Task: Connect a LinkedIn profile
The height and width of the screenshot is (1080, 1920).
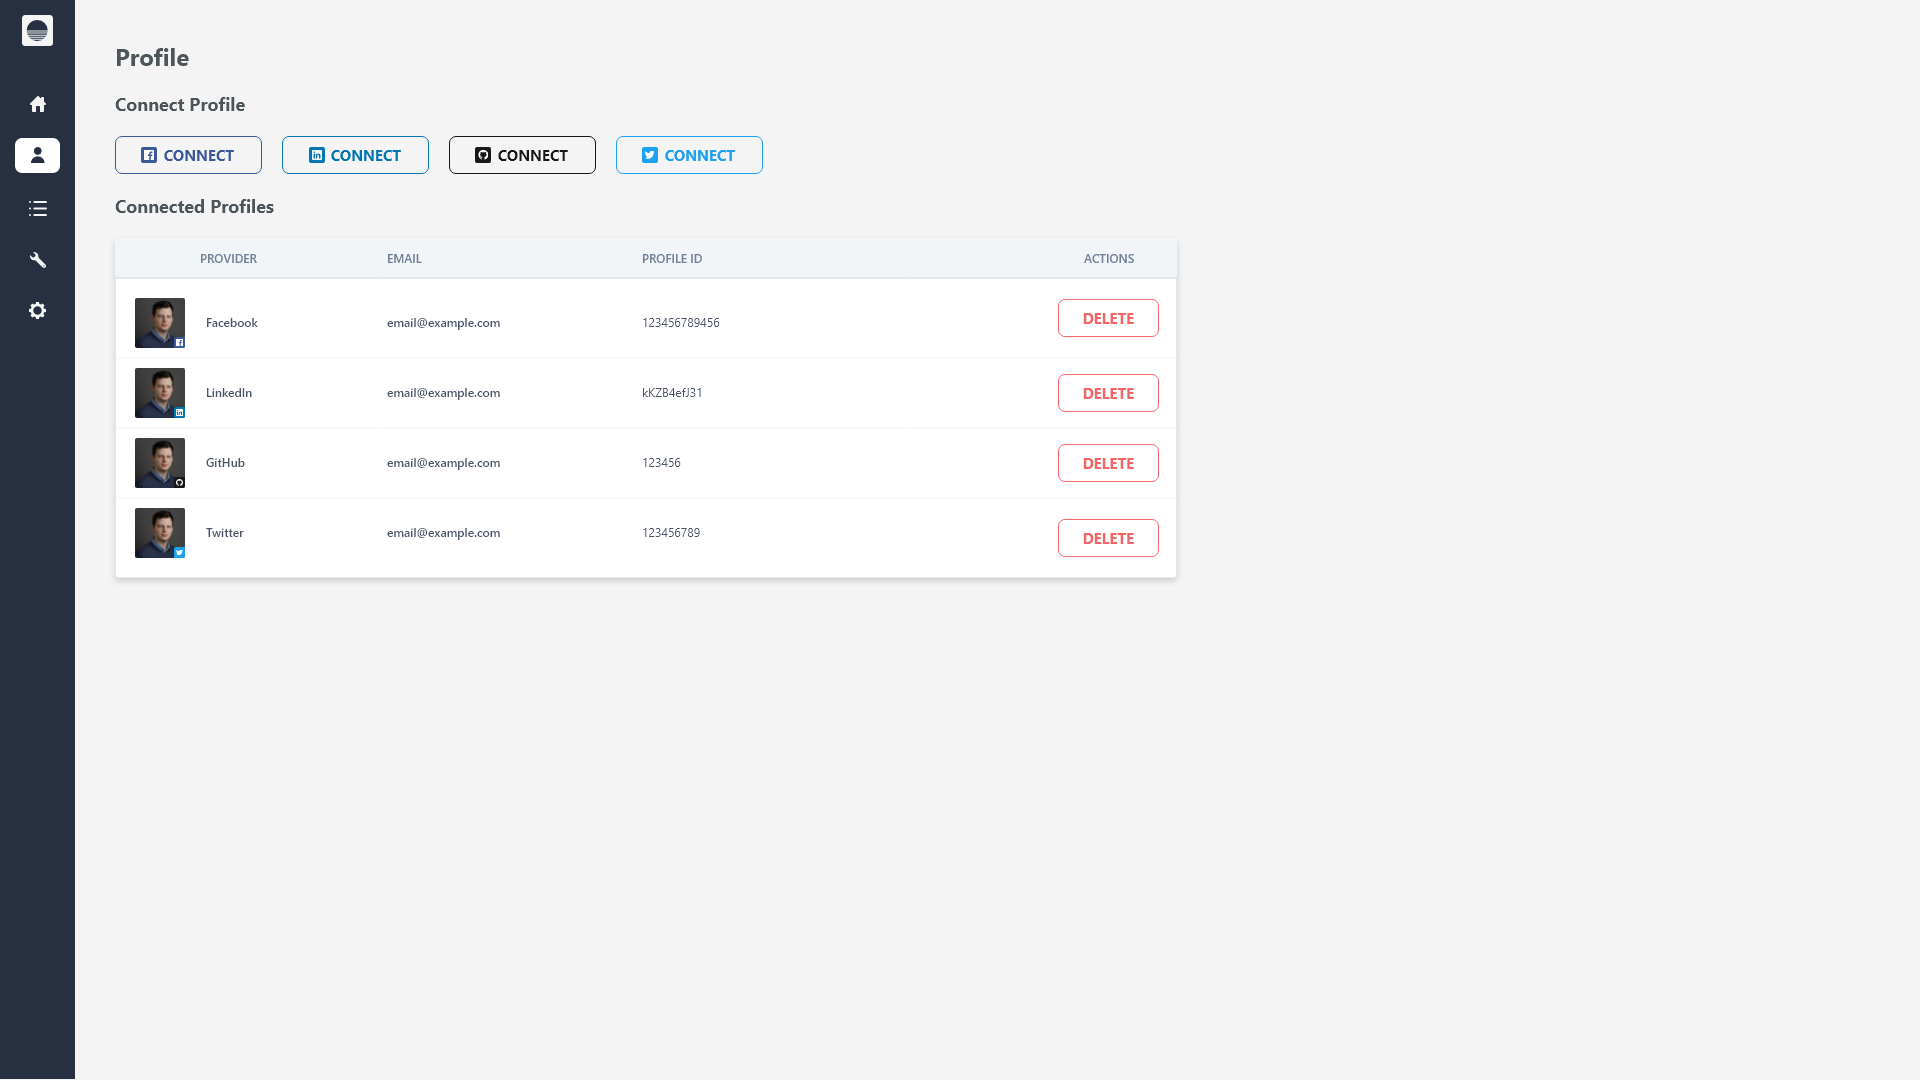Action: [x=355, y=155]
